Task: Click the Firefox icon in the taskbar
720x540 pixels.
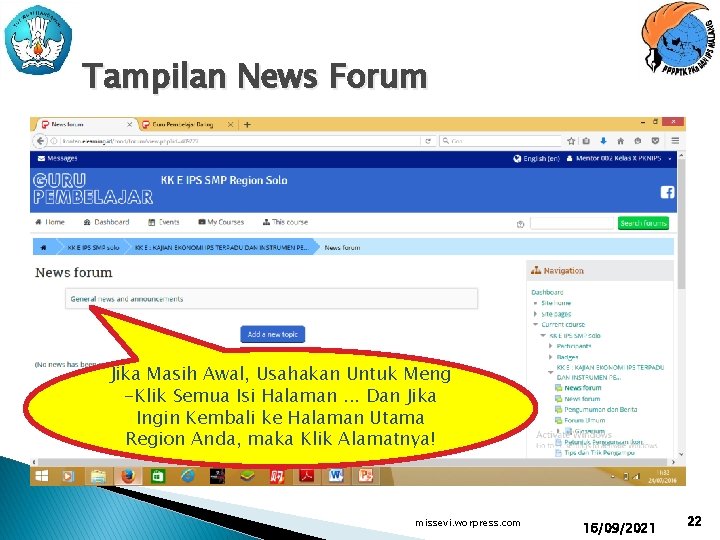Action: pyautogui.click(x=128, y=476)
